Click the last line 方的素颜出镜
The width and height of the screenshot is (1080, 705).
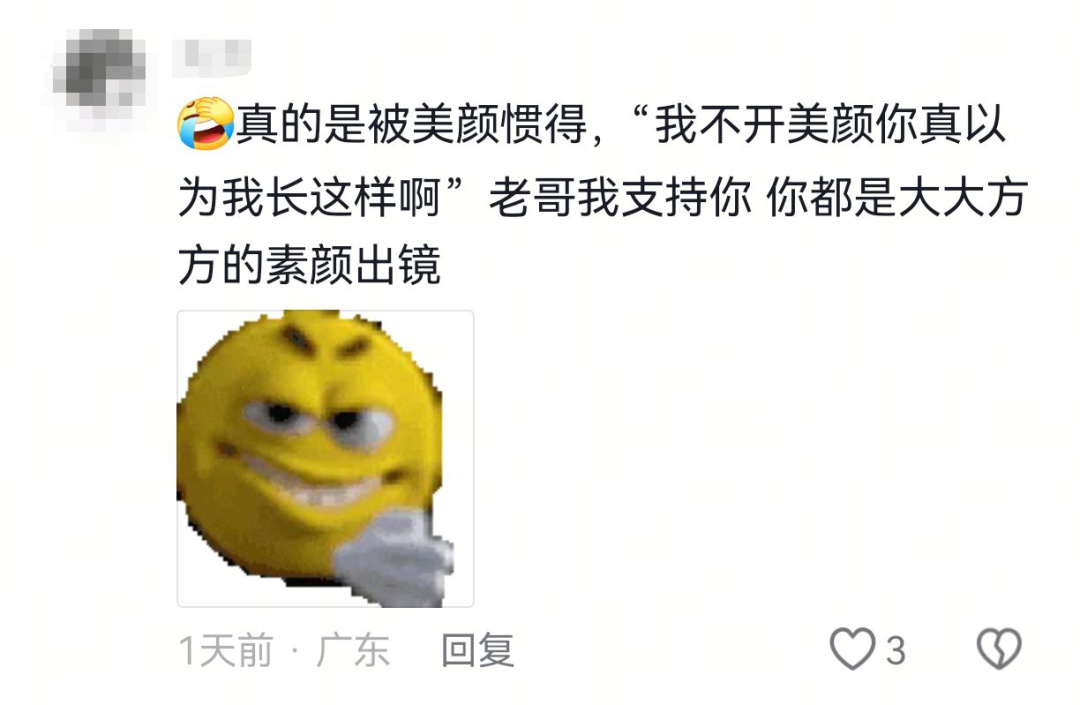pyautogui.click(x=309, y=265)
